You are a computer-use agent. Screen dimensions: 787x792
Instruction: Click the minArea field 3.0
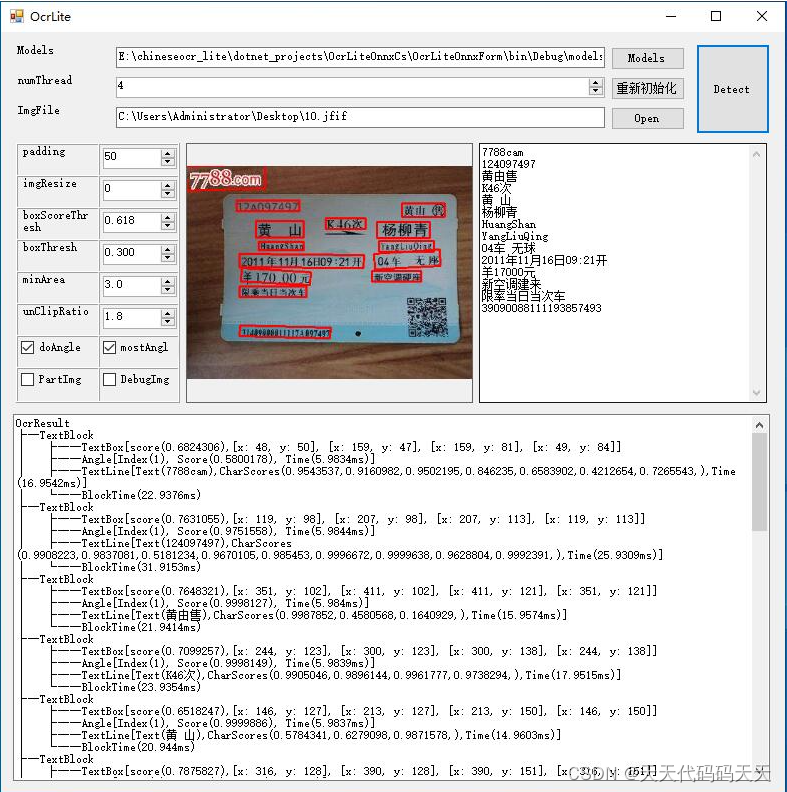point(132,285)
